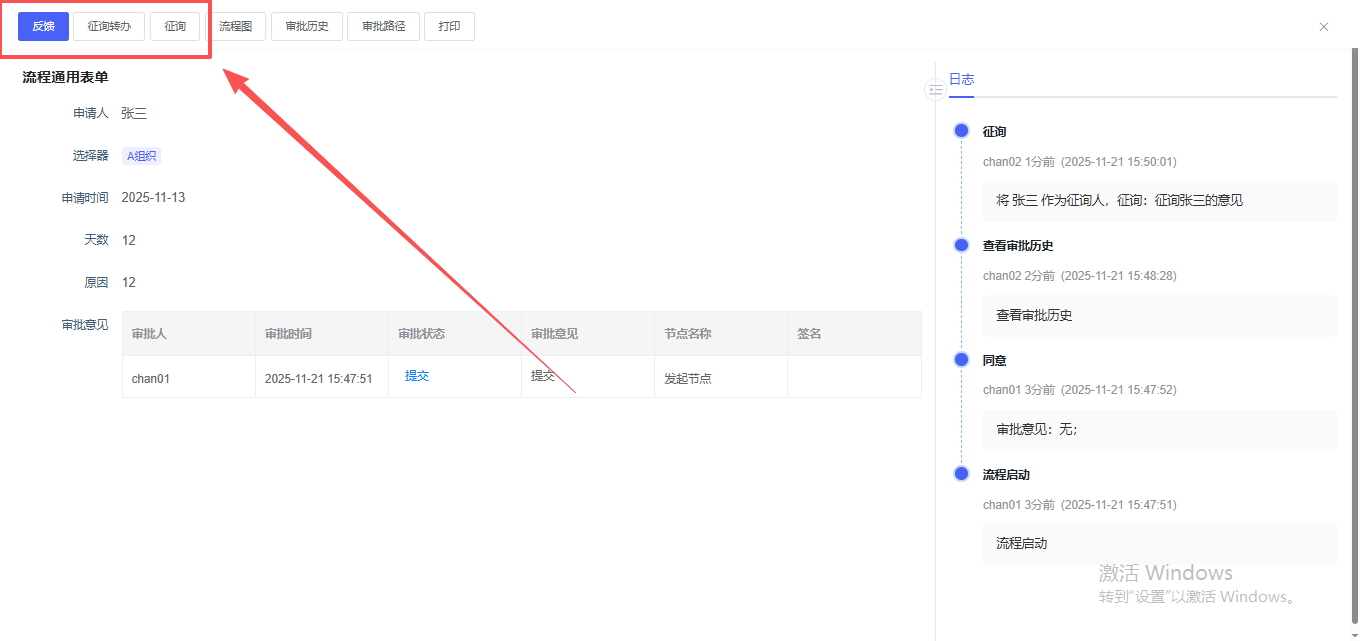Viewport: 1360px width, 641px height.
Task: Select the 流程启动 timeline dot
Action: [962, 474]
